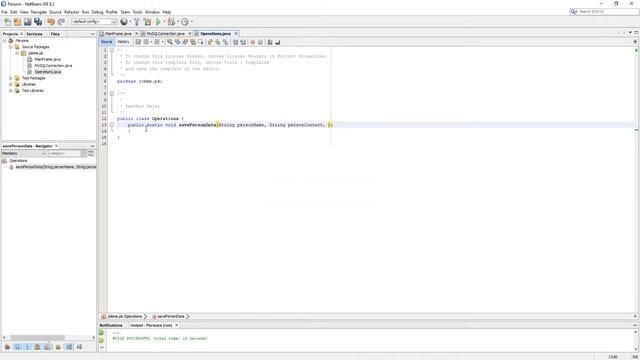640x360 pixels.
Task: Click the Source view button
Action: [x=106, y=42]
